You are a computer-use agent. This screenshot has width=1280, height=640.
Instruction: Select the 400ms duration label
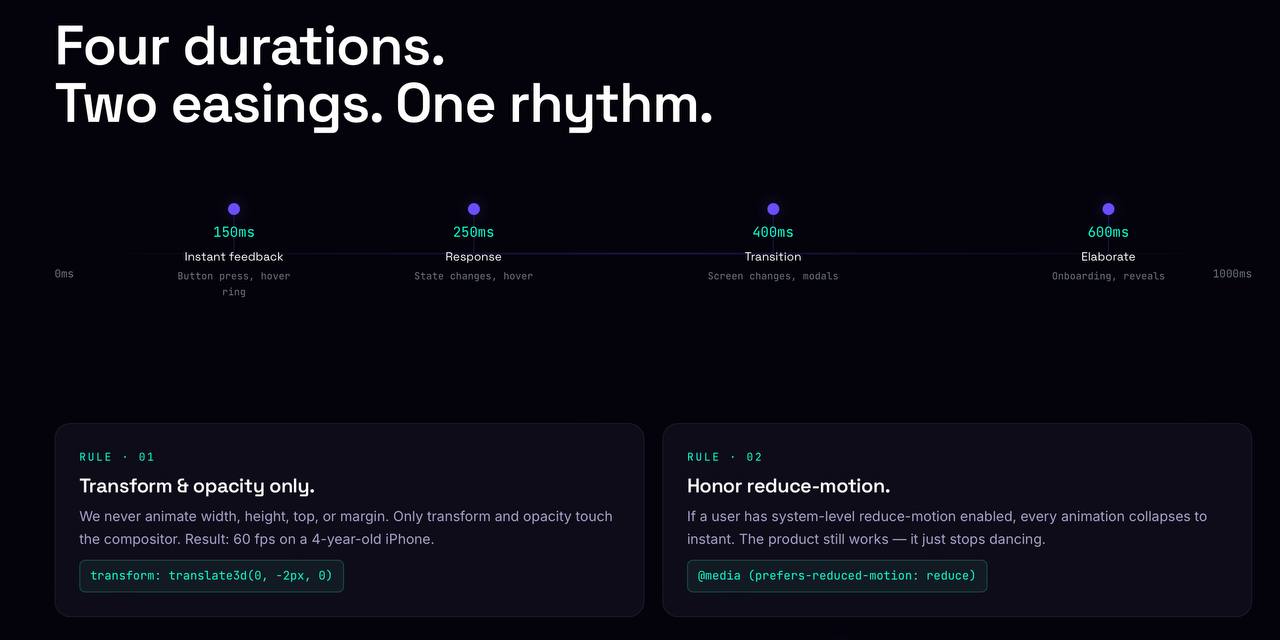773,232
